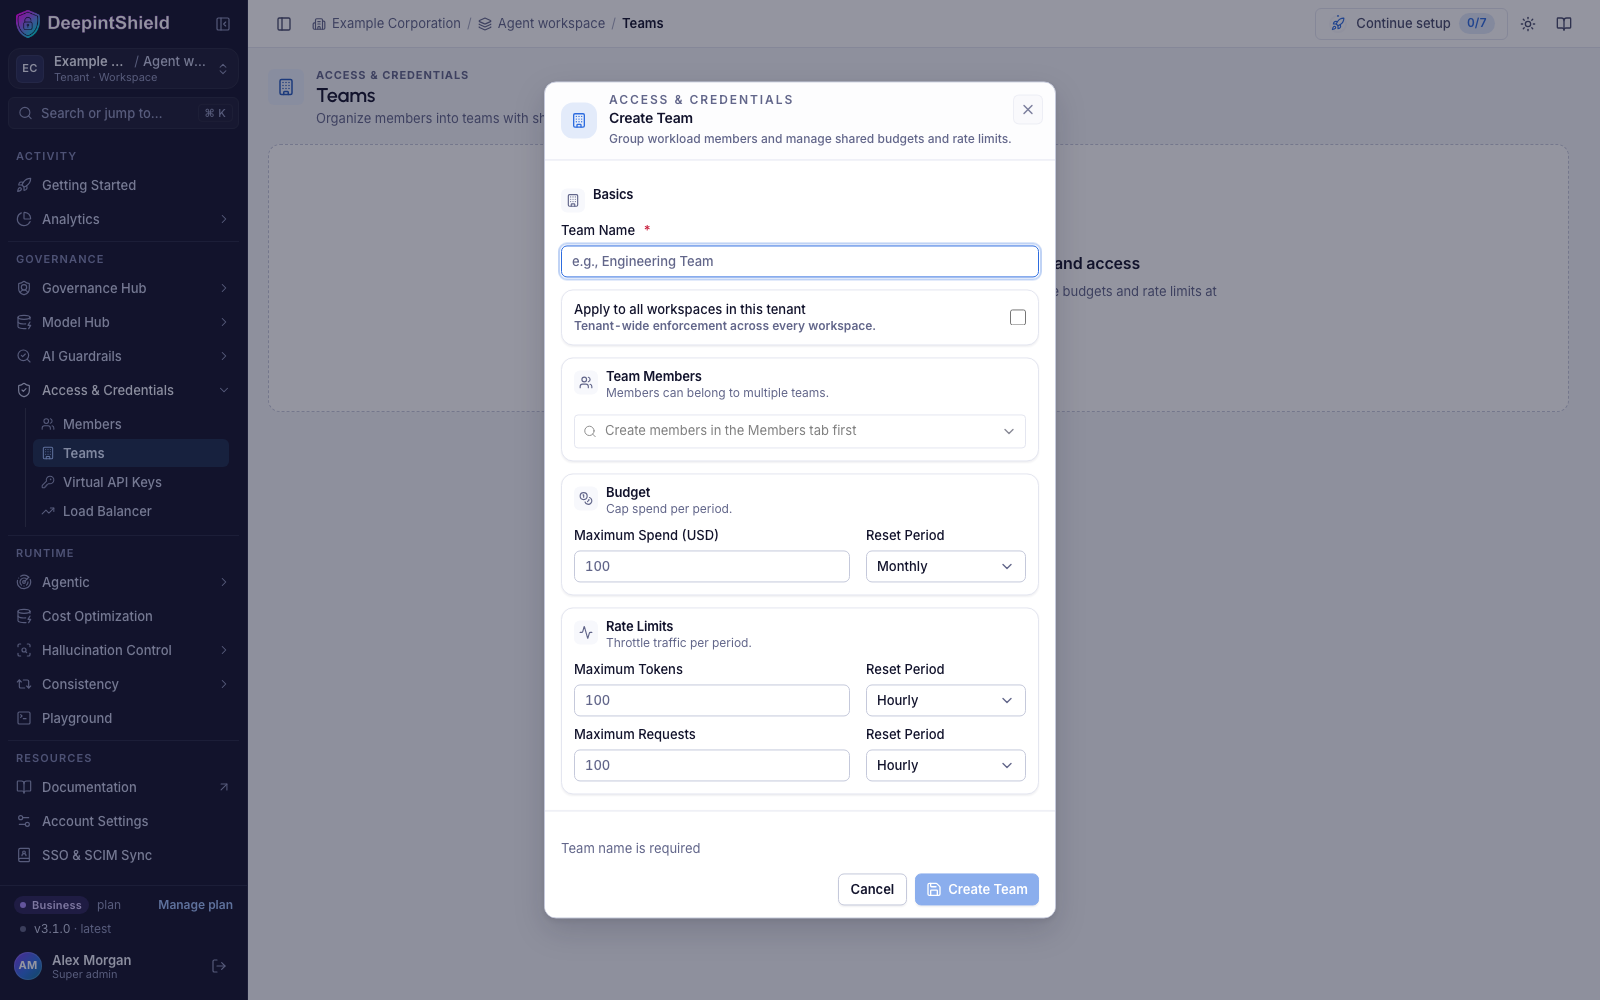Click the Playground icon
The width and height of the screenshot is (1600, 1000).
(x=24, y=718)
